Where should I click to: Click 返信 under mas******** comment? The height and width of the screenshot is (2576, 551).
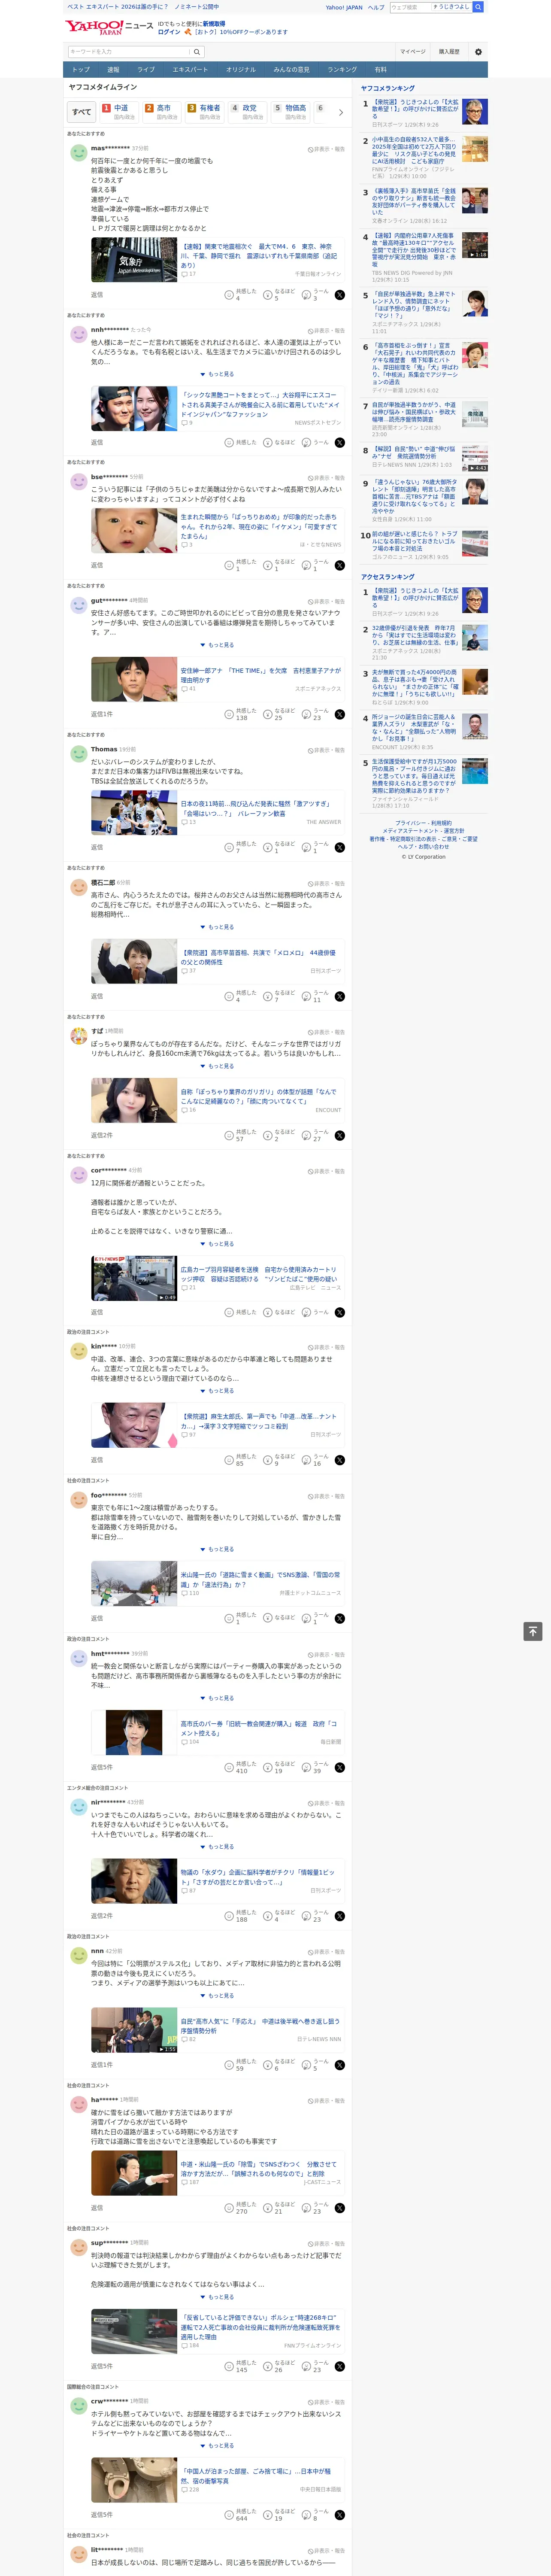[97, 295]
